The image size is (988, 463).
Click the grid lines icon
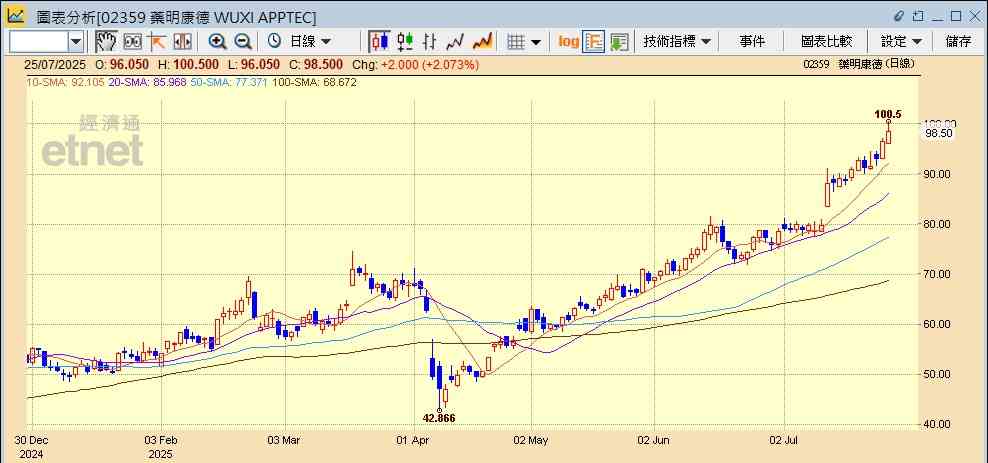tap(516, 42)
